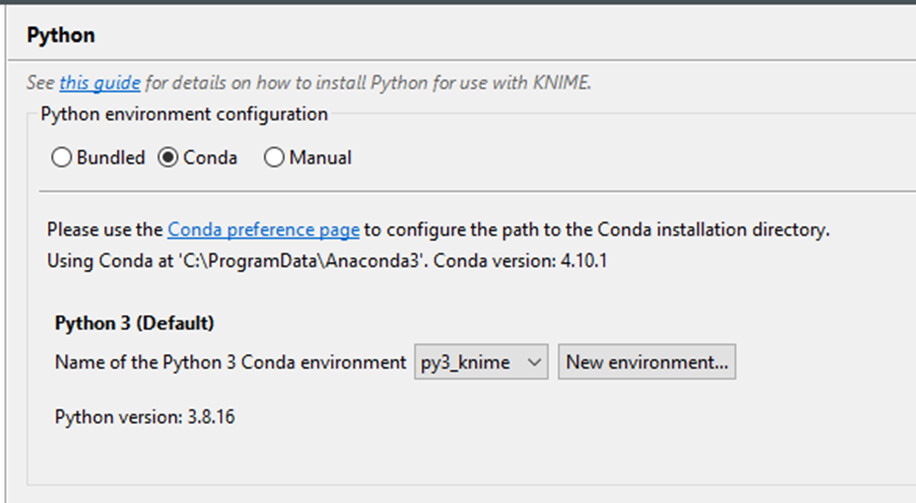Select the Bundled environment radio button
Viewport: 916px width, 503px height.
pyautogui.click(x=62, y=158)
